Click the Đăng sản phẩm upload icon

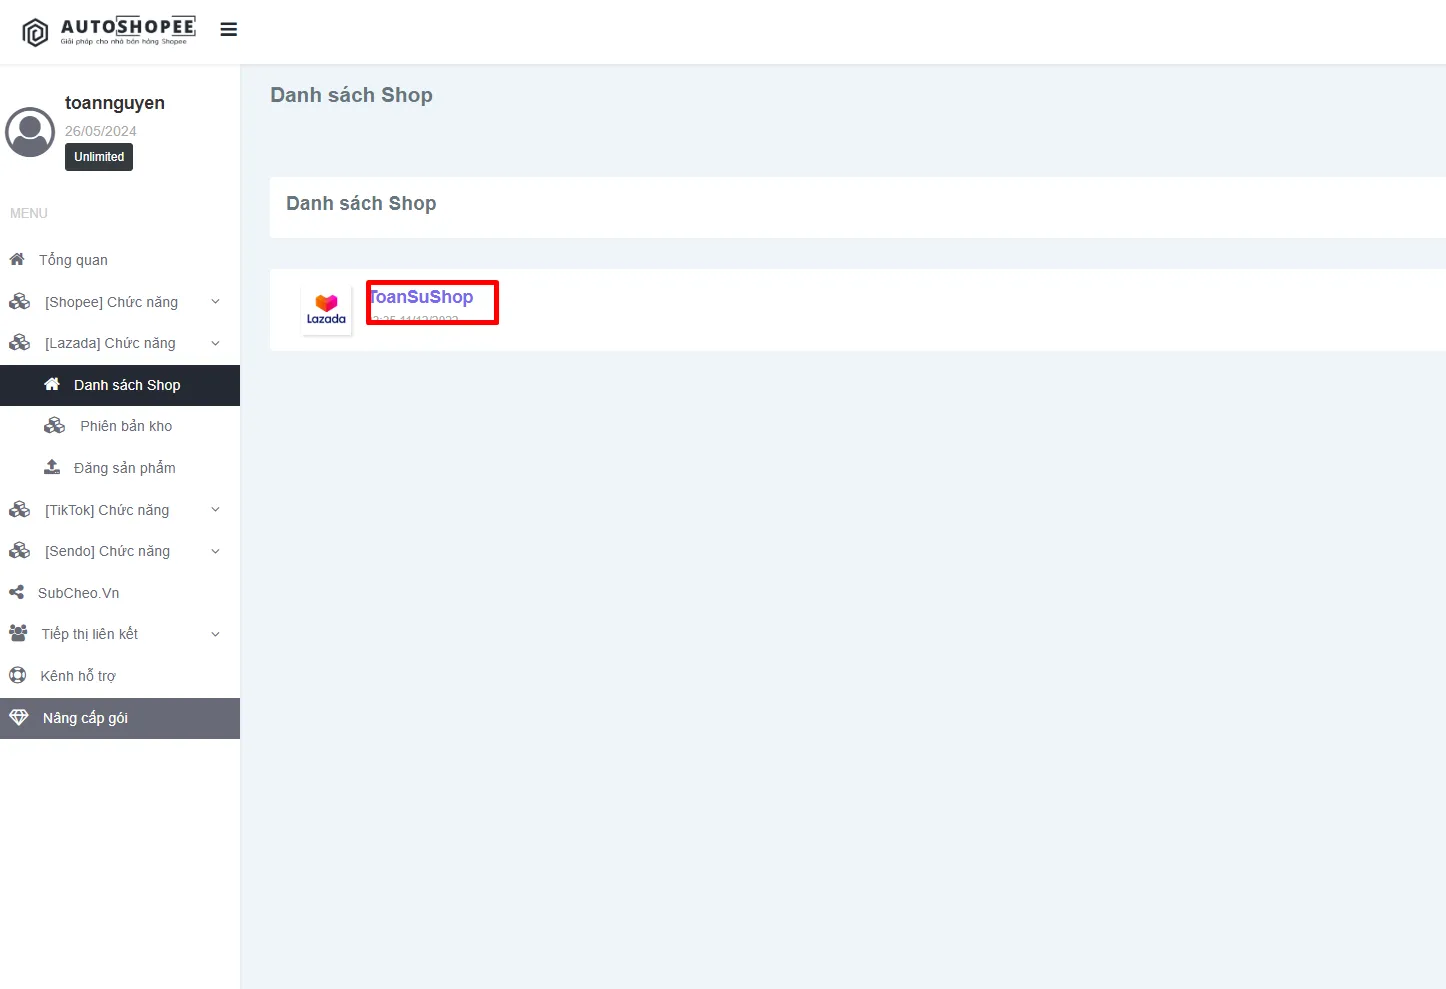click(52, 467)
